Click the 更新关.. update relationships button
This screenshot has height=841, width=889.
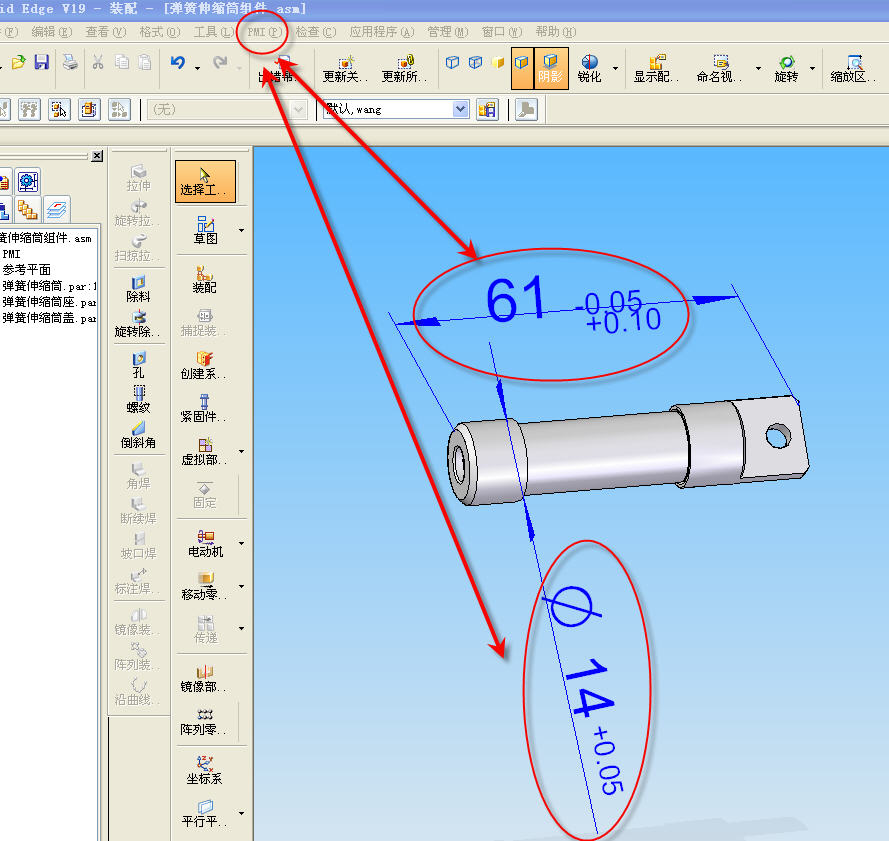coord(345,69)
